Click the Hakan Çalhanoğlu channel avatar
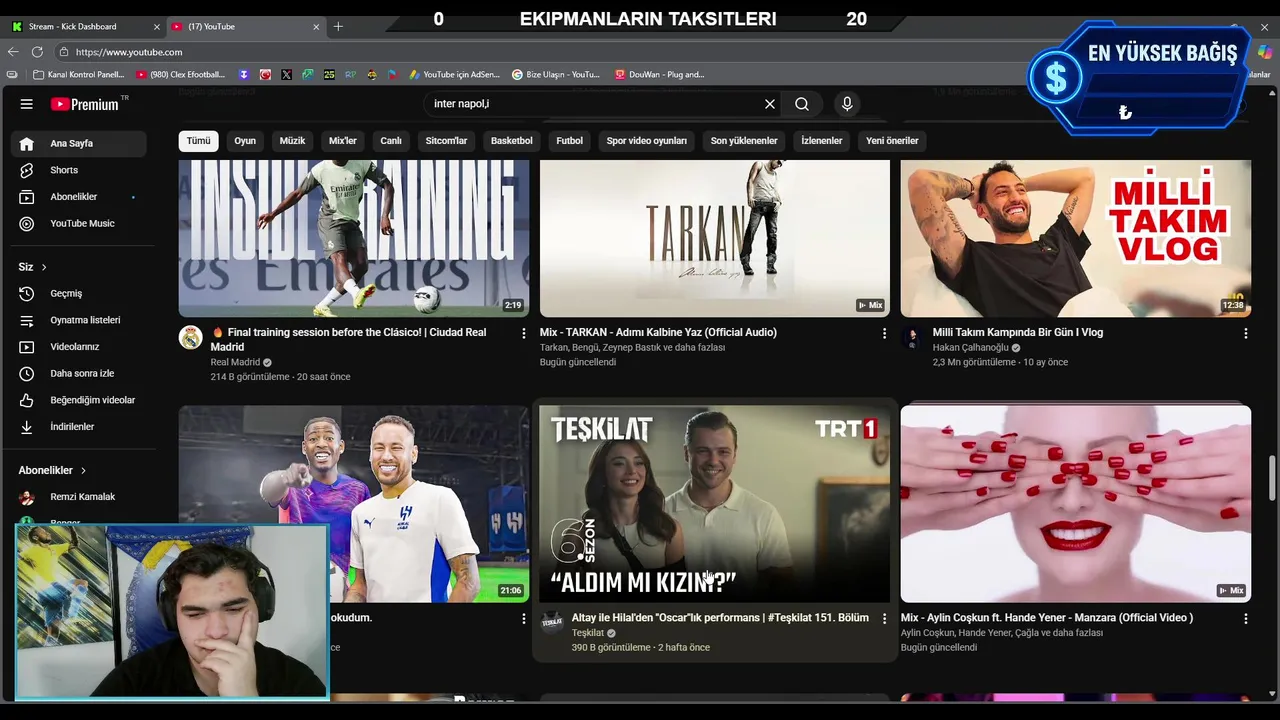The width and height of the screenshot is (1280, 720). click(912, 338)
